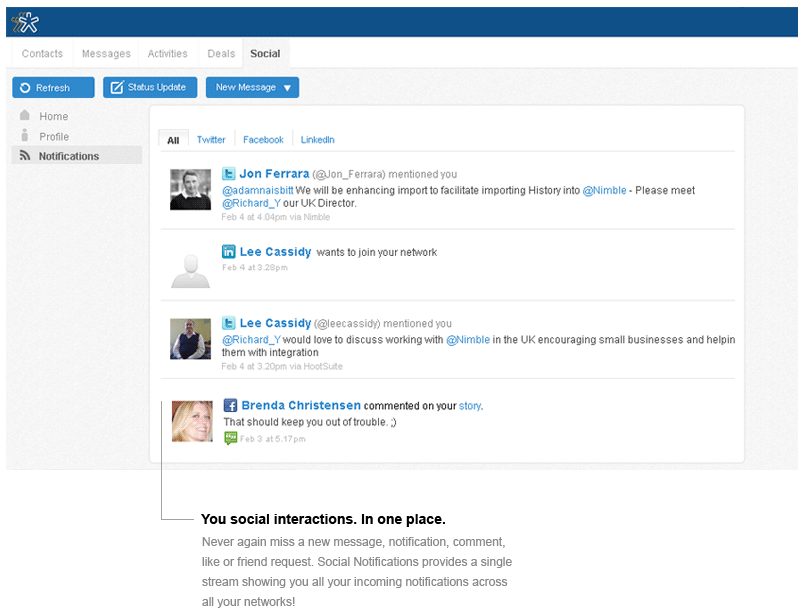
Task: Click Jon Ferrara's avatar photo
Action: click(x=190, y=190)
